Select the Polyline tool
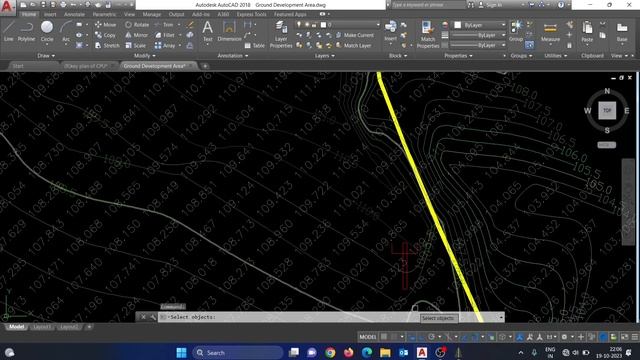The width and height of the screenshot is (640, 360). [x=27, y=31]
